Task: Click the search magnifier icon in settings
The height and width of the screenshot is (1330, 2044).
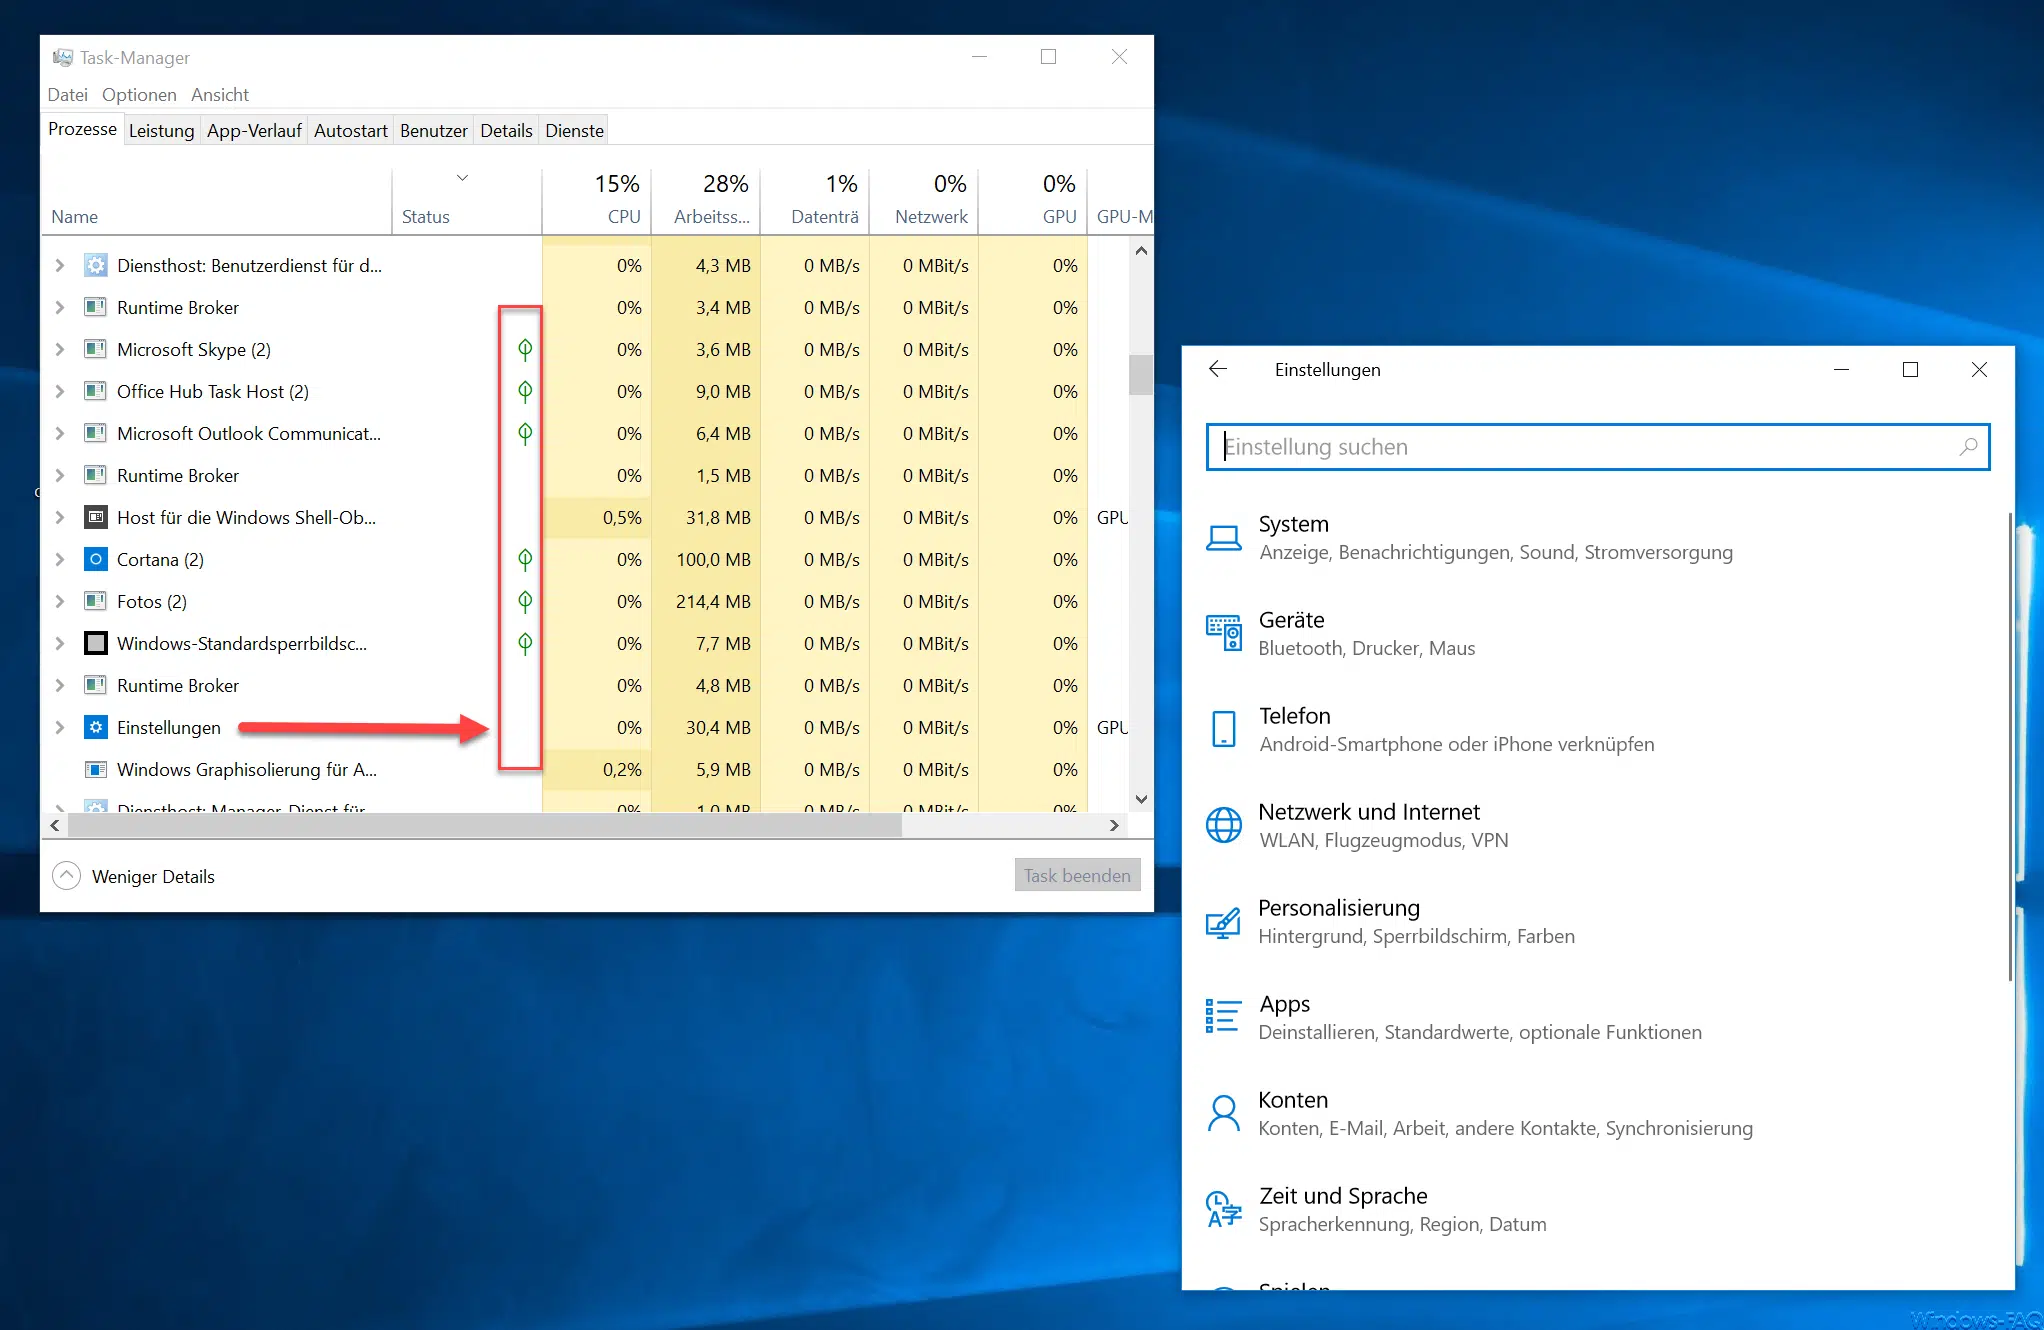Action: [1967, 447]
